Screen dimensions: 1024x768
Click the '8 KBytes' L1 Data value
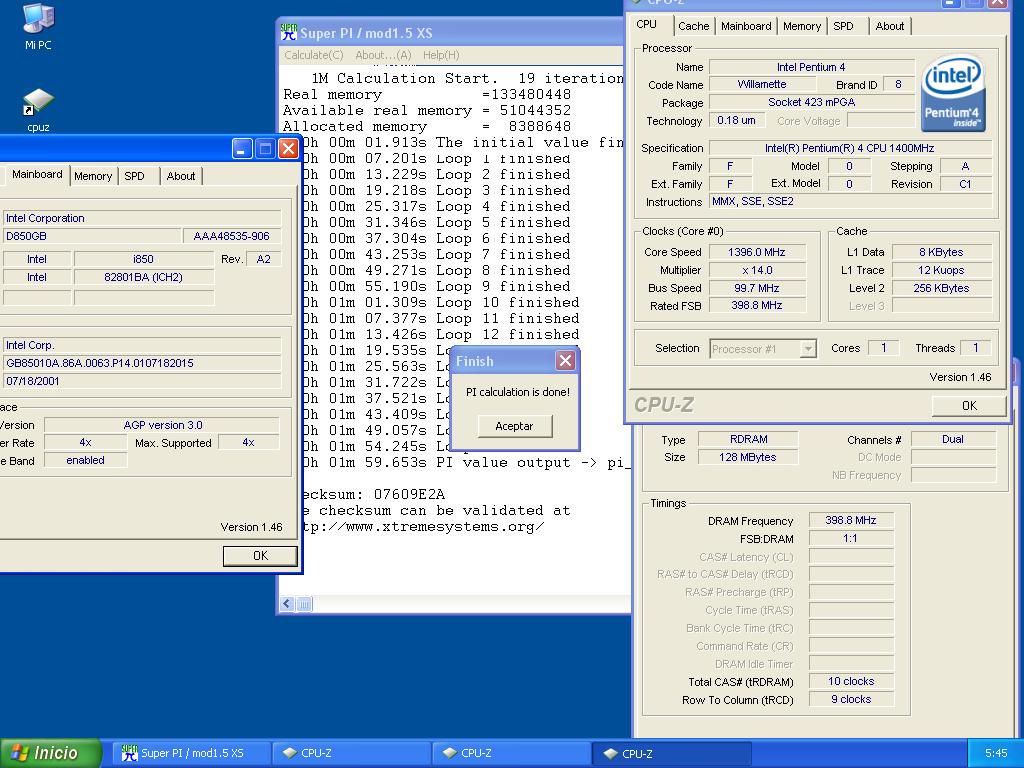pos(941,252)
